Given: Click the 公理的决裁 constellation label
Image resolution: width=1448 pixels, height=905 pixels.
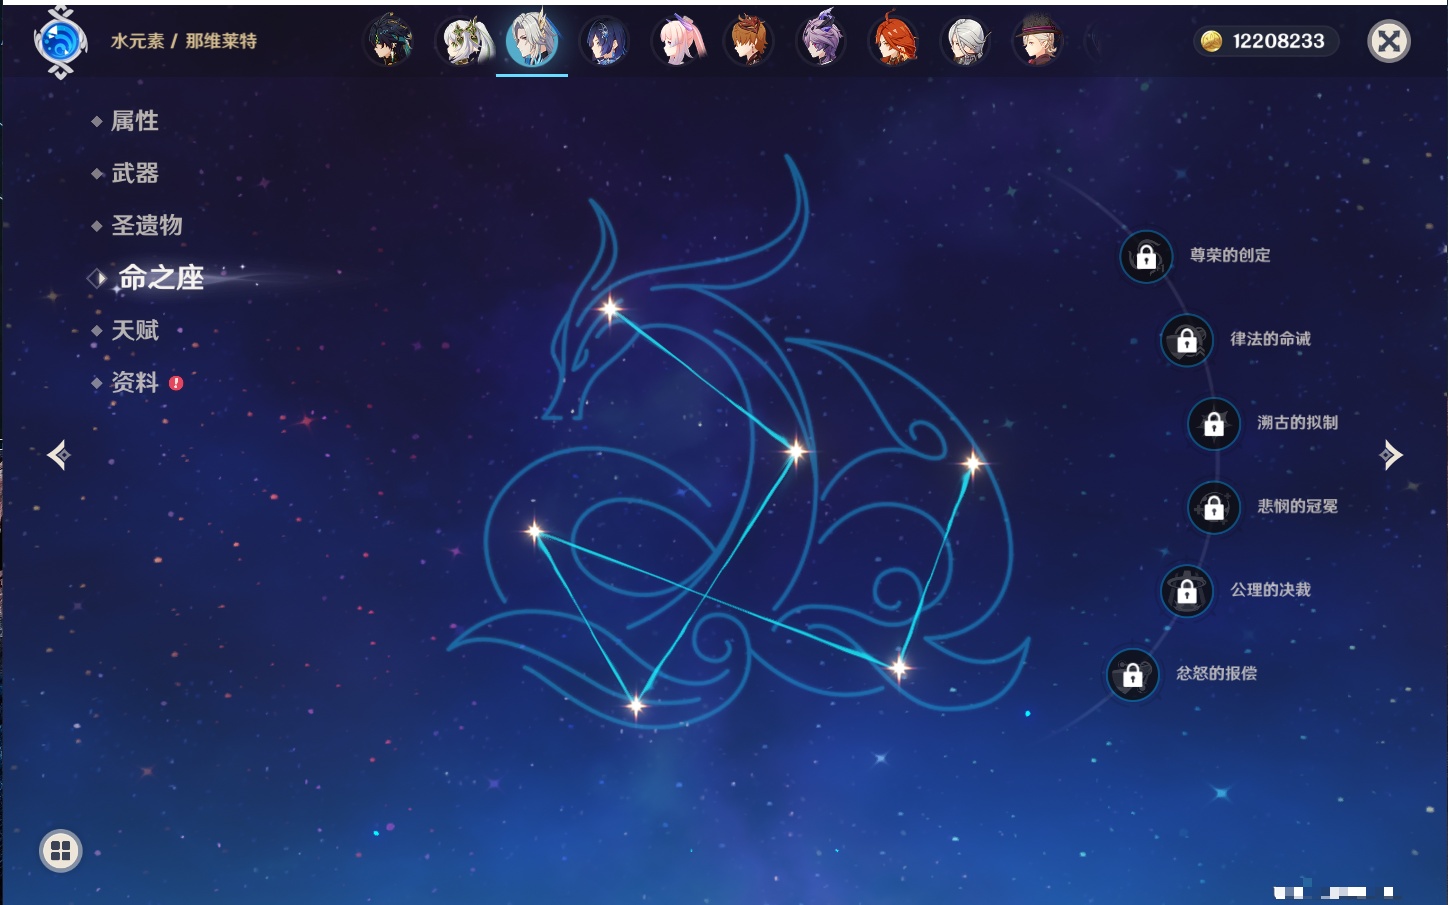Looking at the screenshot, I should pyautogui.click(x=1270, y=589).
